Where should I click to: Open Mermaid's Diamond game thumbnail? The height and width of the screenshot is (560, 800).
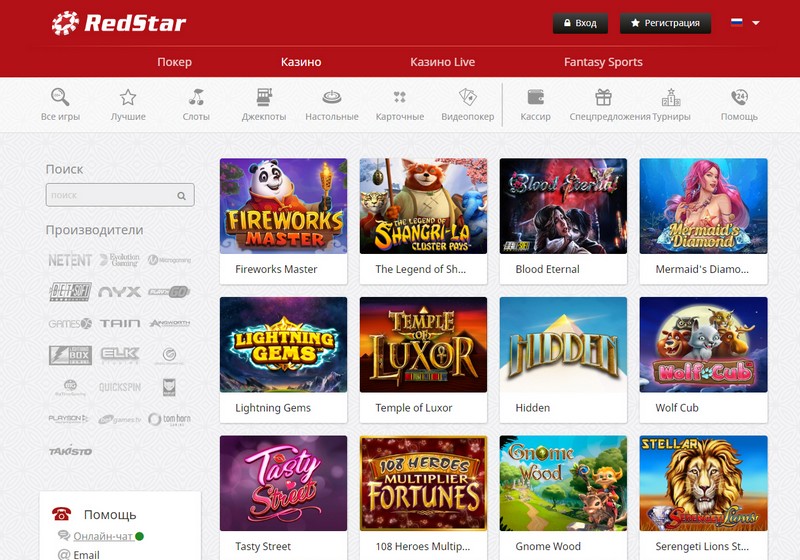[x=703, y=206]
